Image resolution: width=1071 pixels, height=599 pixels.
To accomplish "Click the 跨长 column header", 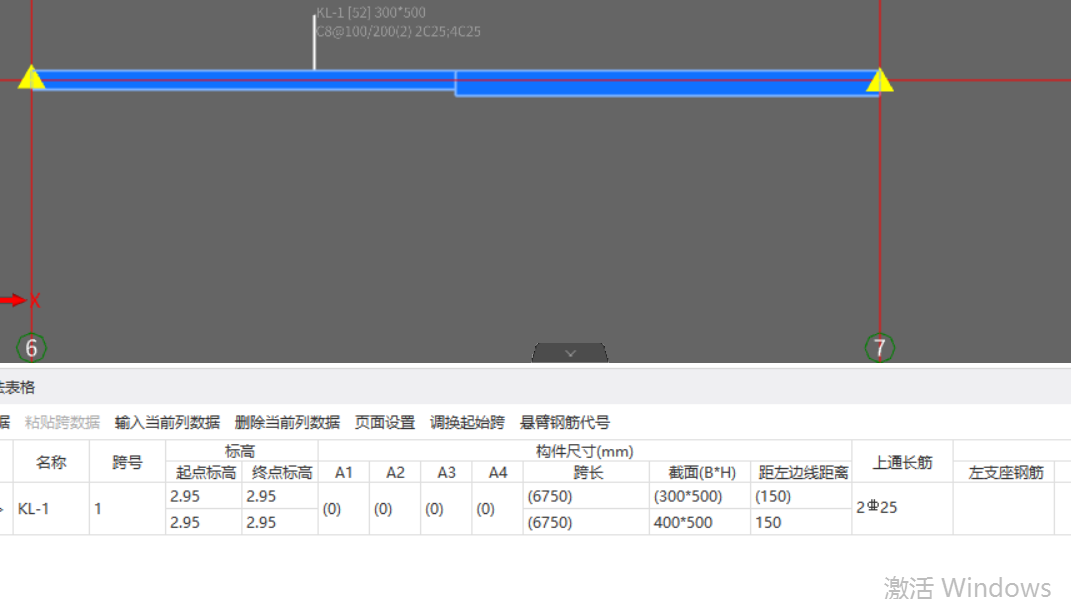I will 586,473.
